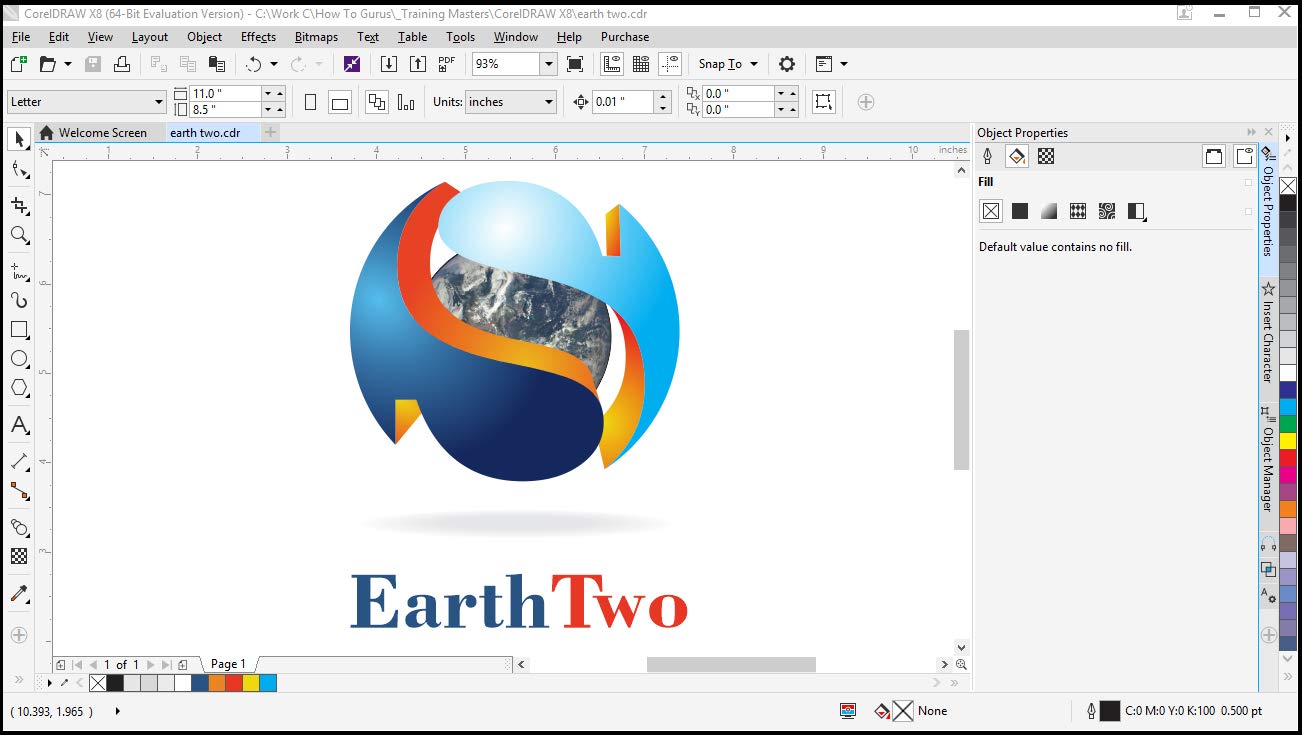The image size is (1302, 735).
Task: Expand the Letter page size dropdown
Action: tap(158, 102)
